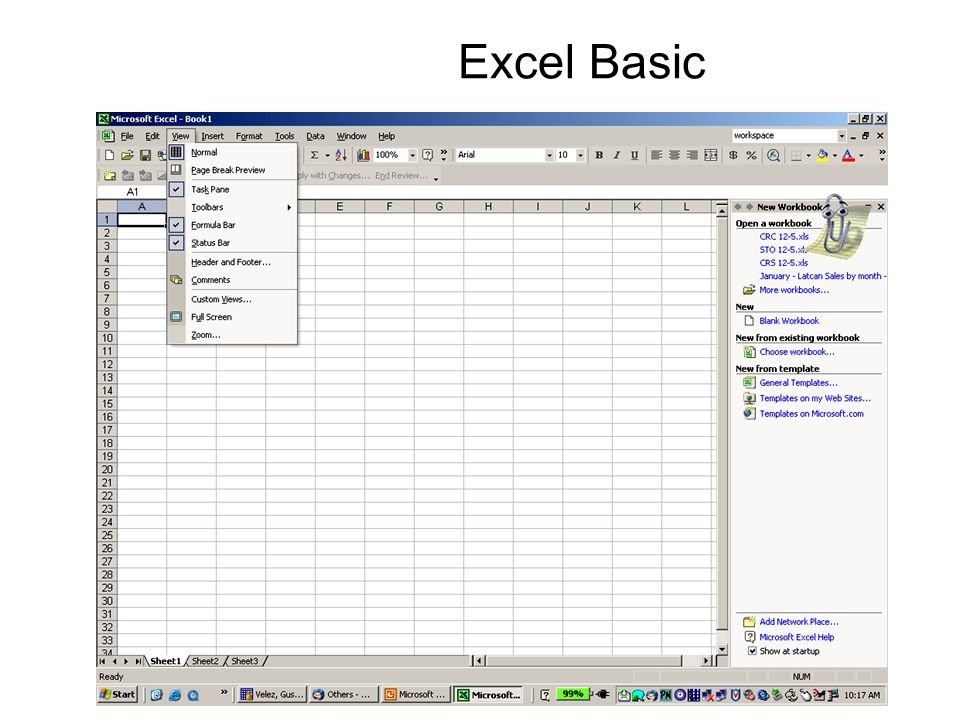Open the Insert menu
The height and width of the screenshot is (720, 960).
tap(212, 136)
